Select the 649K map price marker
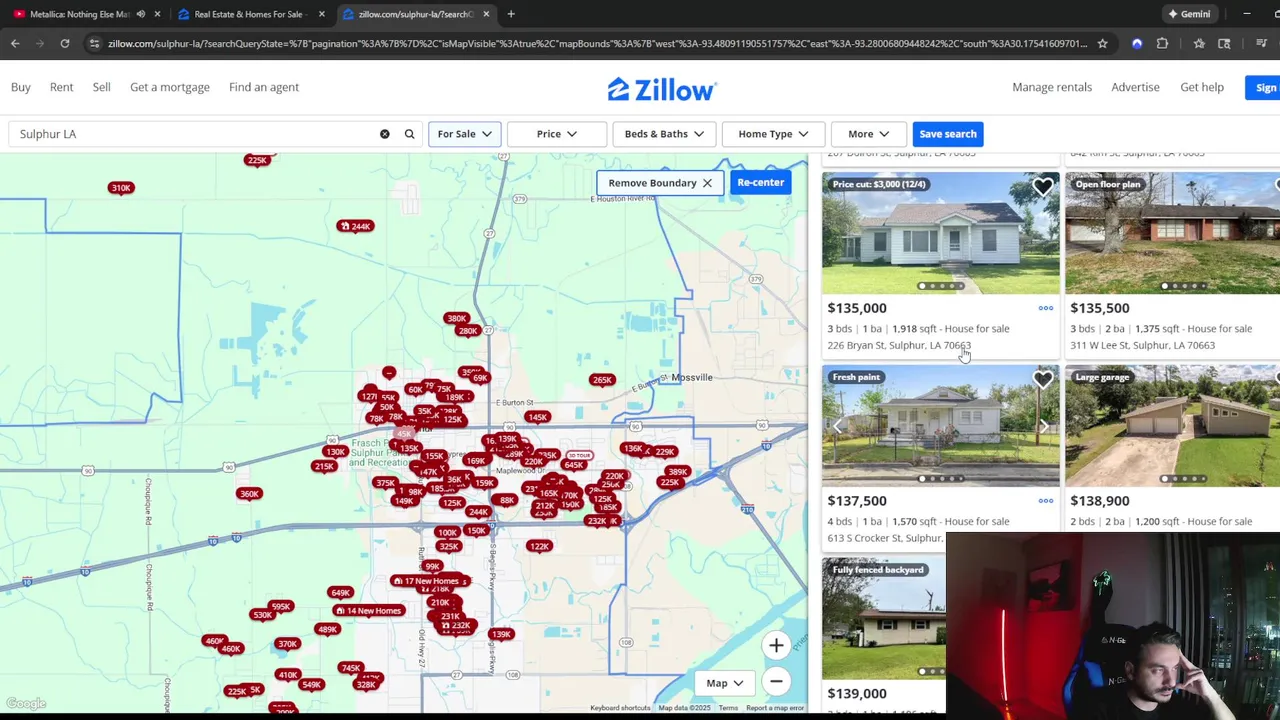1280x720 pixels. pyautogui.click(x=340, y=593)
